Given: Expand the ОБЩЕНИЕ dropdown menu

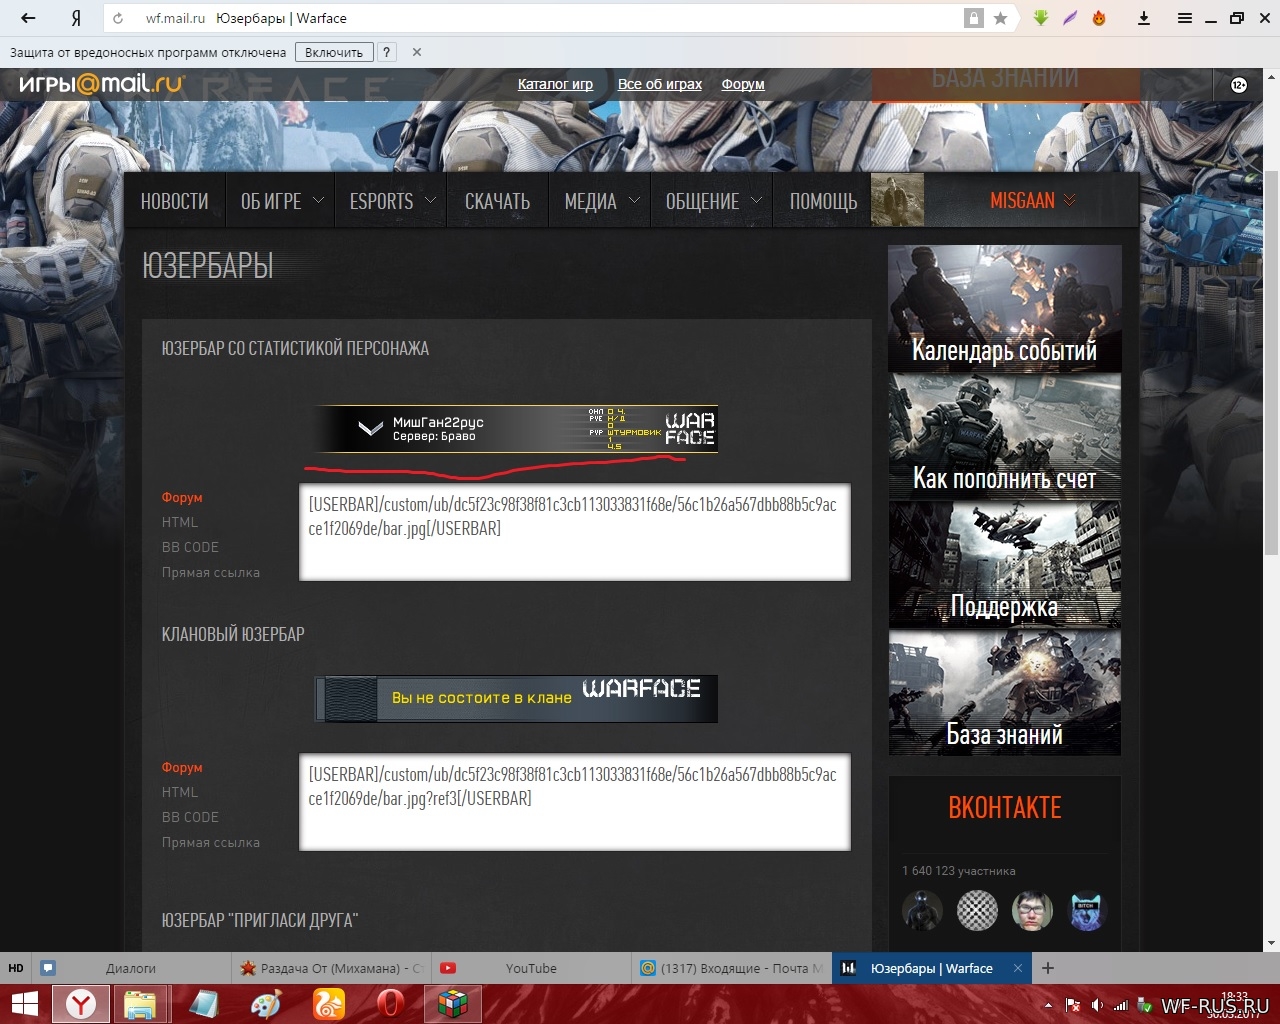Looking at the screenshot, I should click(x=713, y=201).
